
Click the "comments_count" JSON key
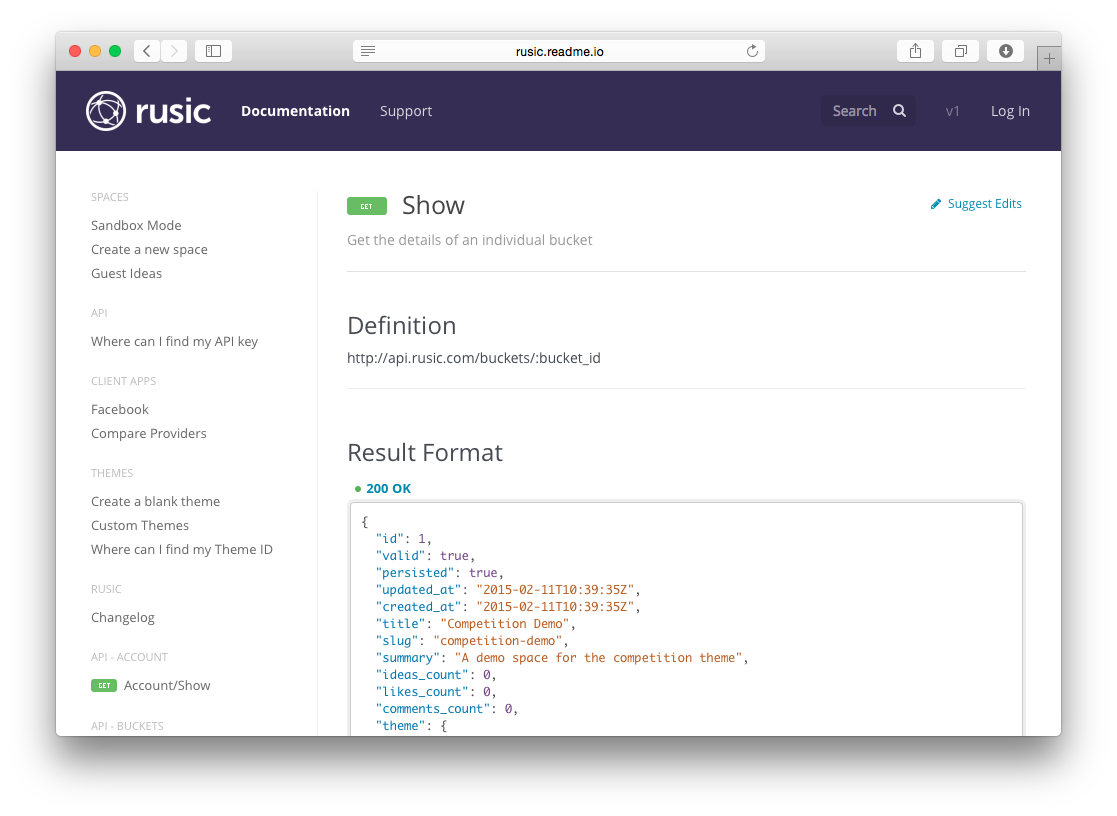[432, 709]
